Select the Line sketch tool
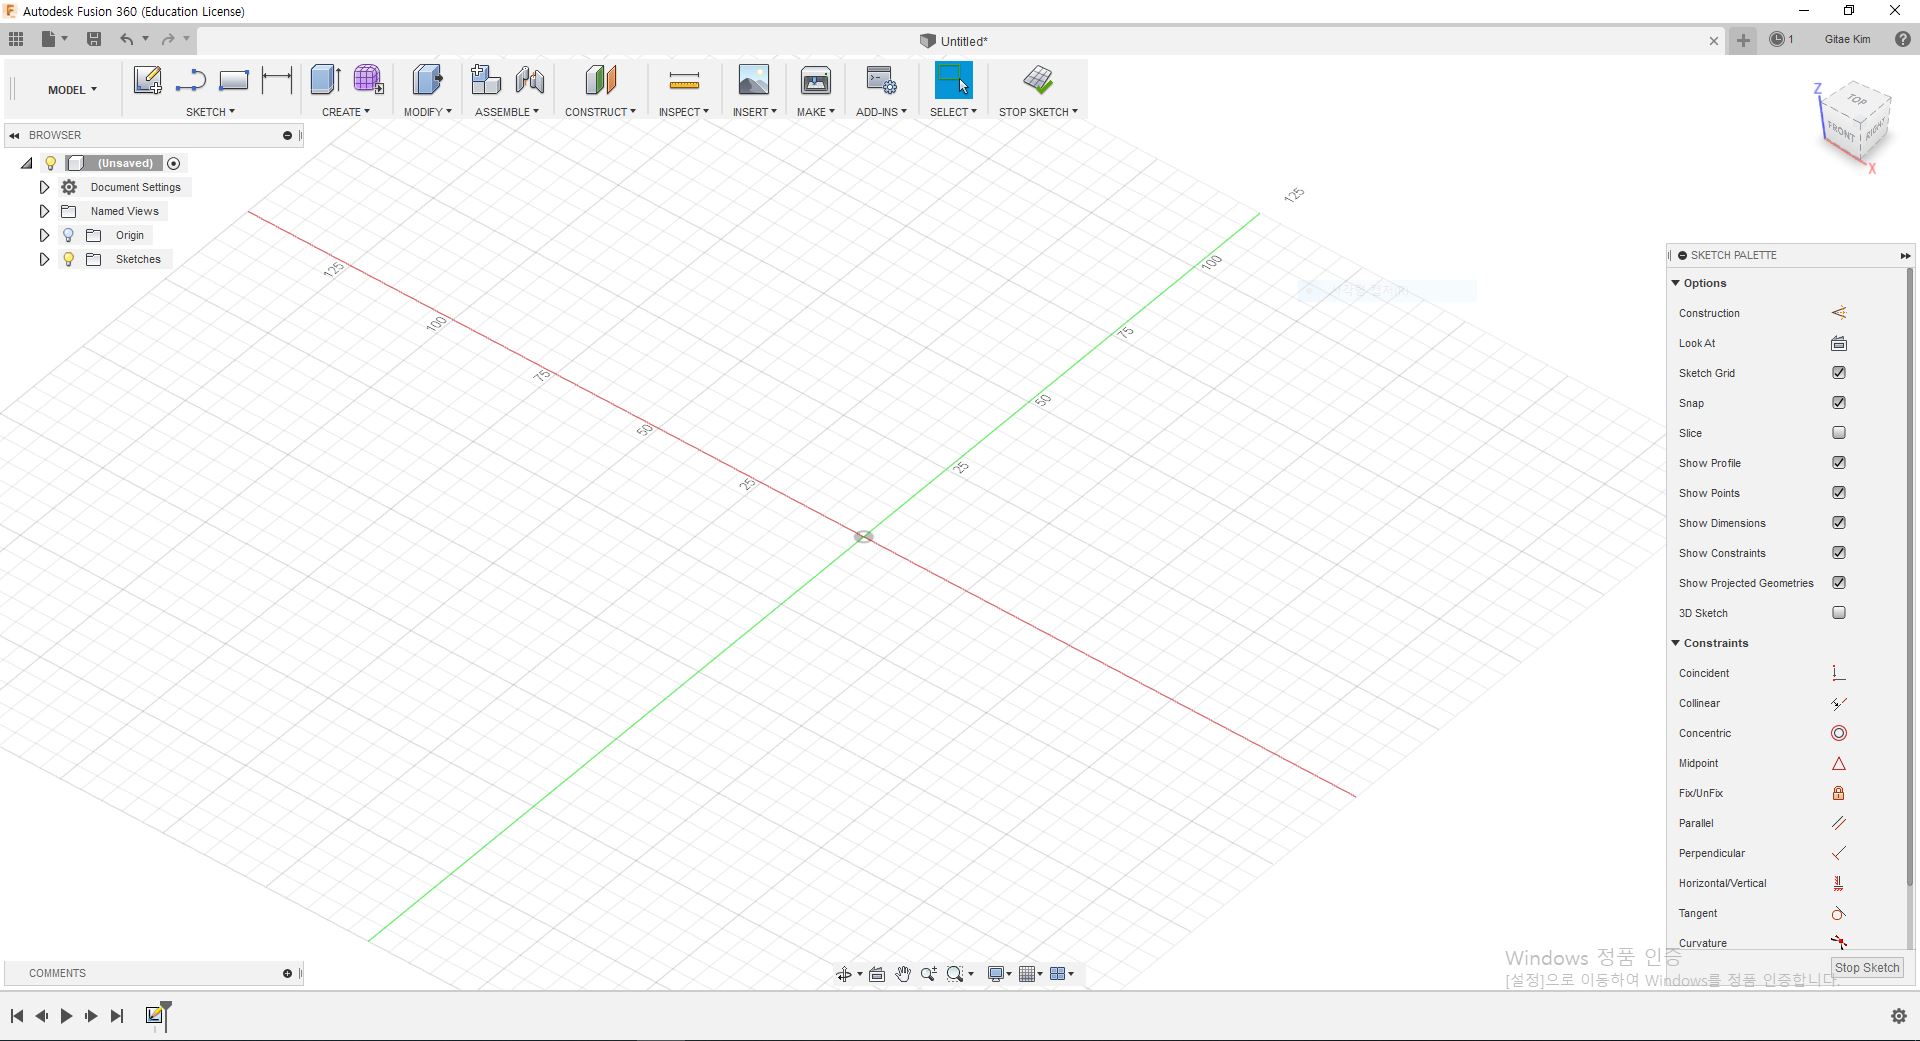 click(190, 80)
